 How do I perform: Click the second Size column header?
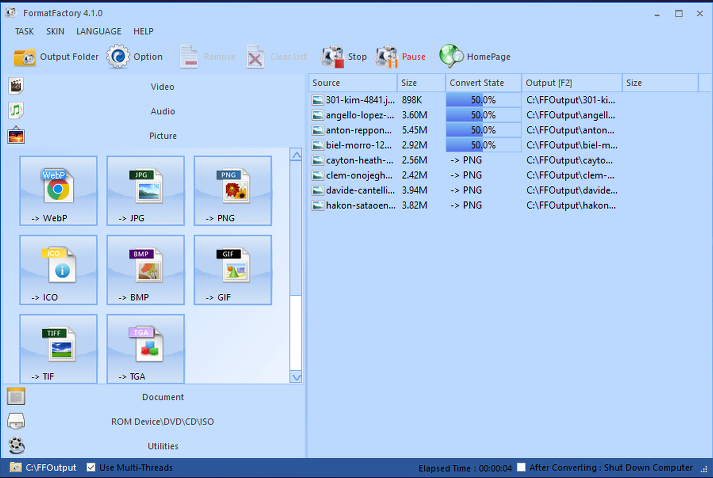pos(660,83)
